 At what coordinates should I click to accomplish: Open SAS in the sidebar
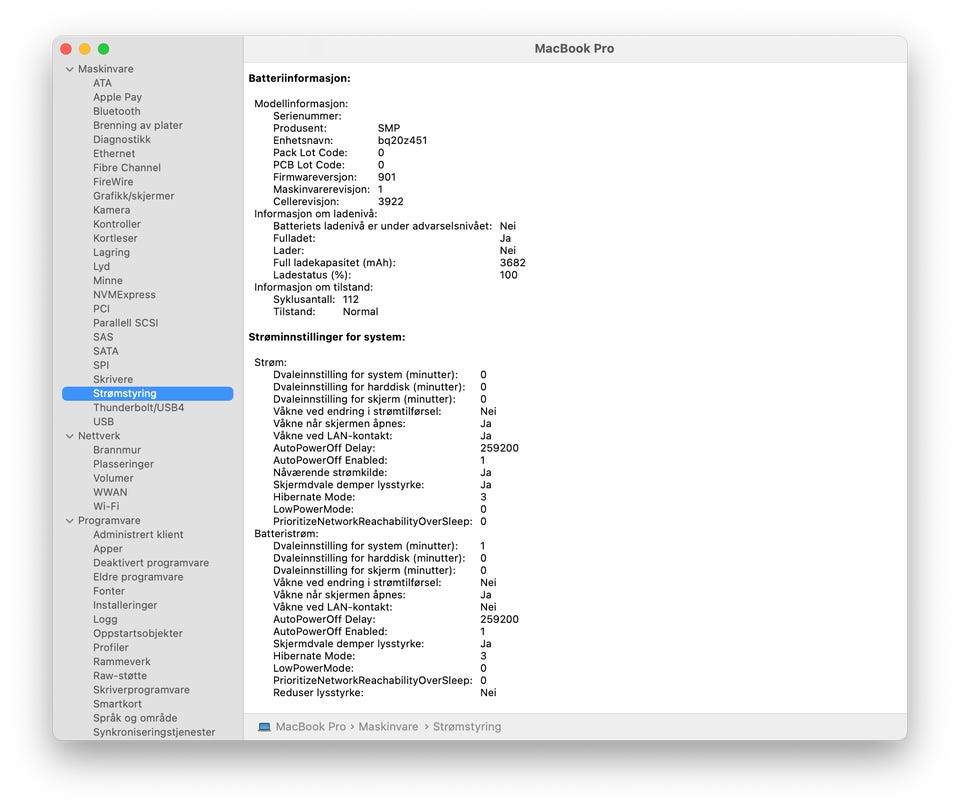click(103, 336)
